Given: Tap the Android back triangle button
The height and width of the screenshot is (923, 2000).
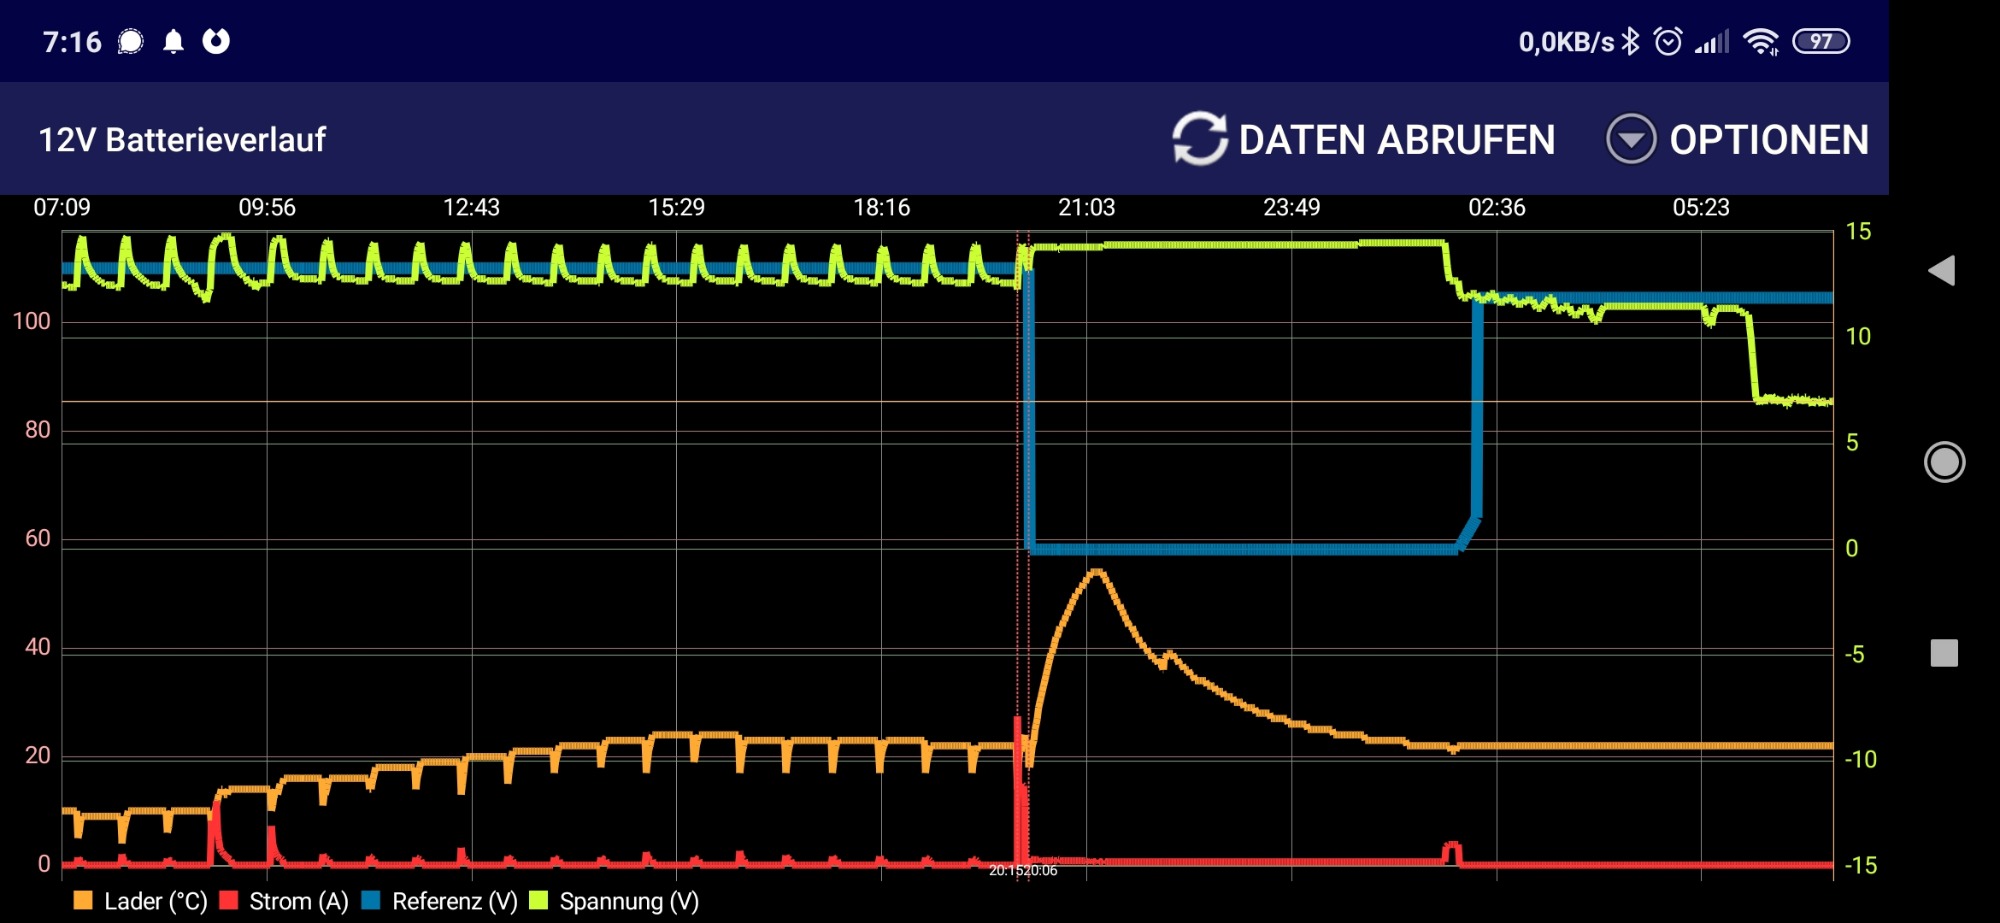Looking at the screenshot, I should click(1942, 271).
